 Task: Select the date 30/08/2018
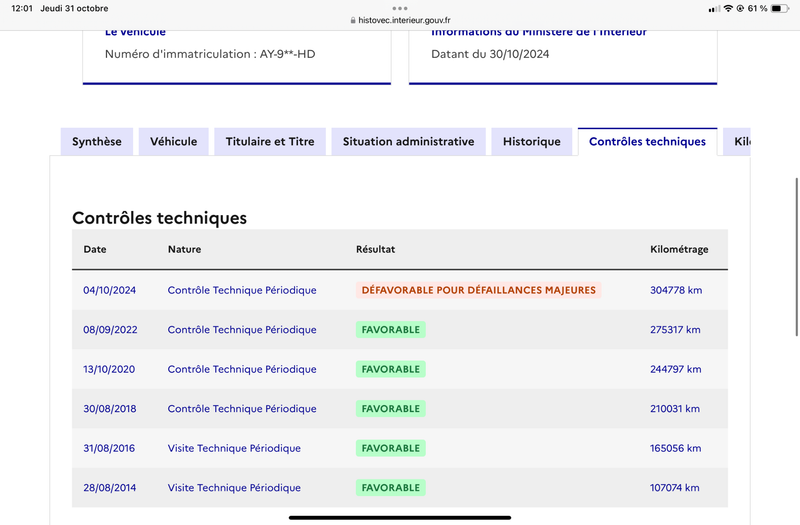[x=110, y=409]
